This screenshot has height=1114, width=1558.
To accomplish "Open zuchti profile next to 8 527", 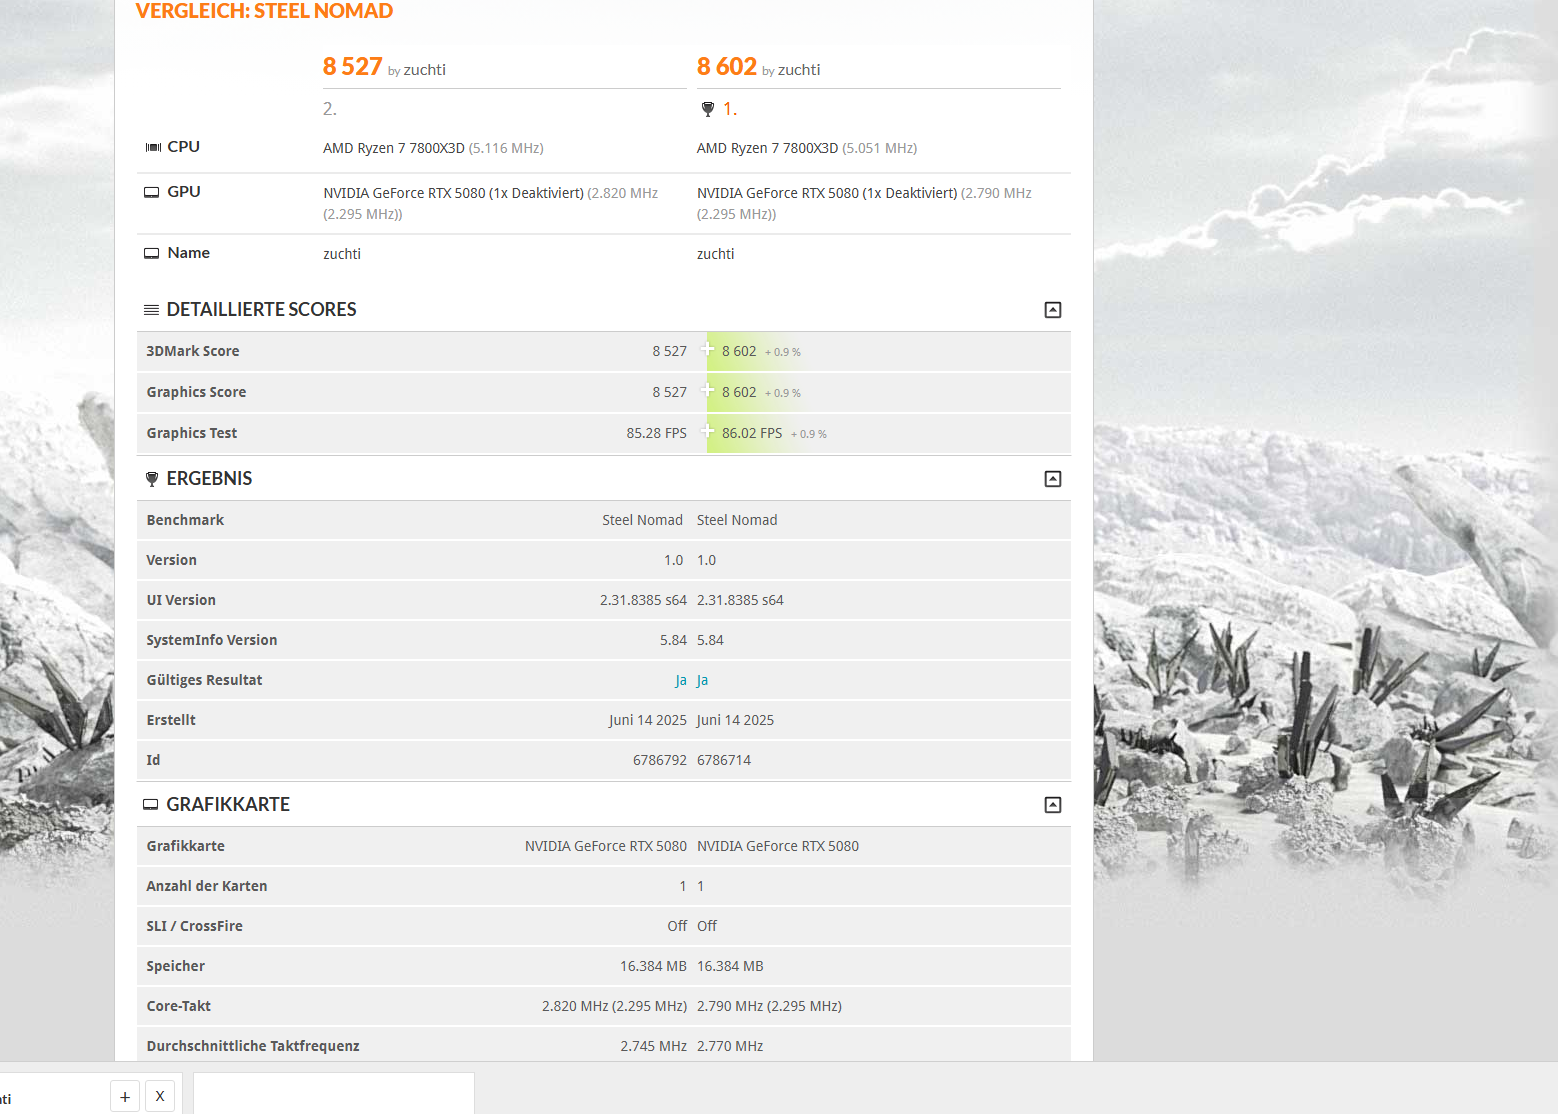I will [425, 70].
